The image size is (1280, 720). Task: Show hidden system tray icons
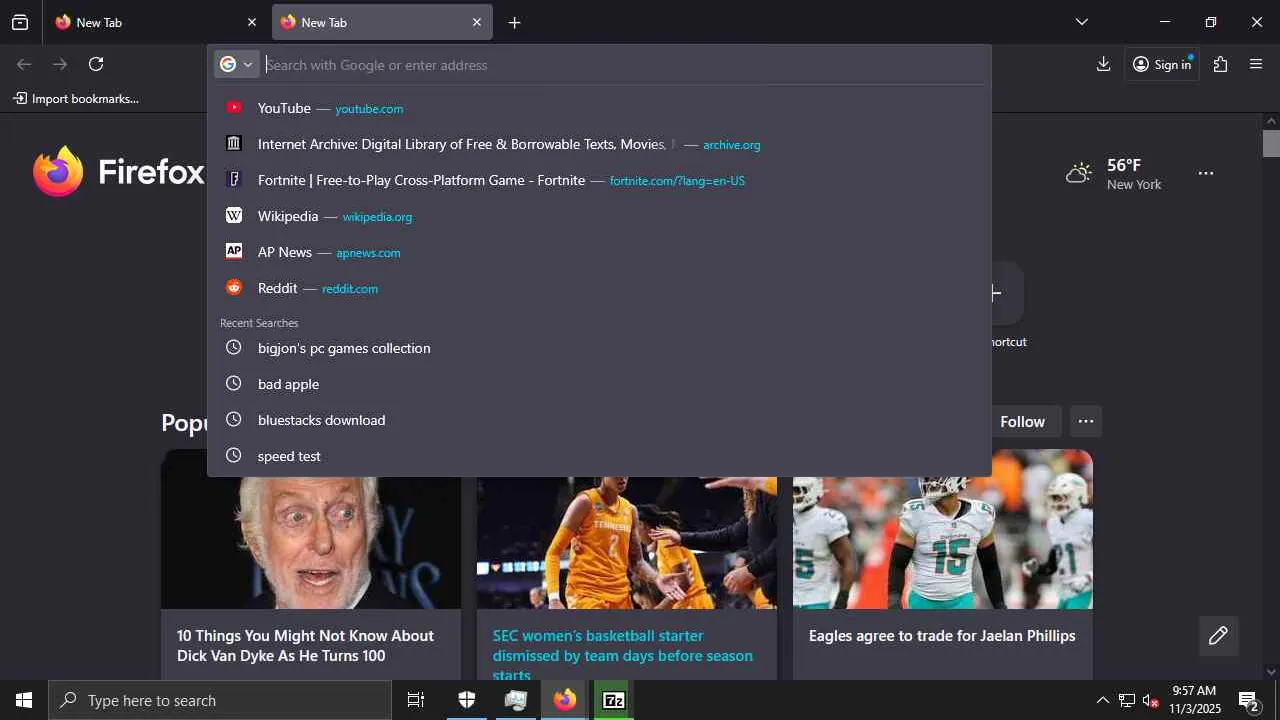click(x=1102, y=700)
